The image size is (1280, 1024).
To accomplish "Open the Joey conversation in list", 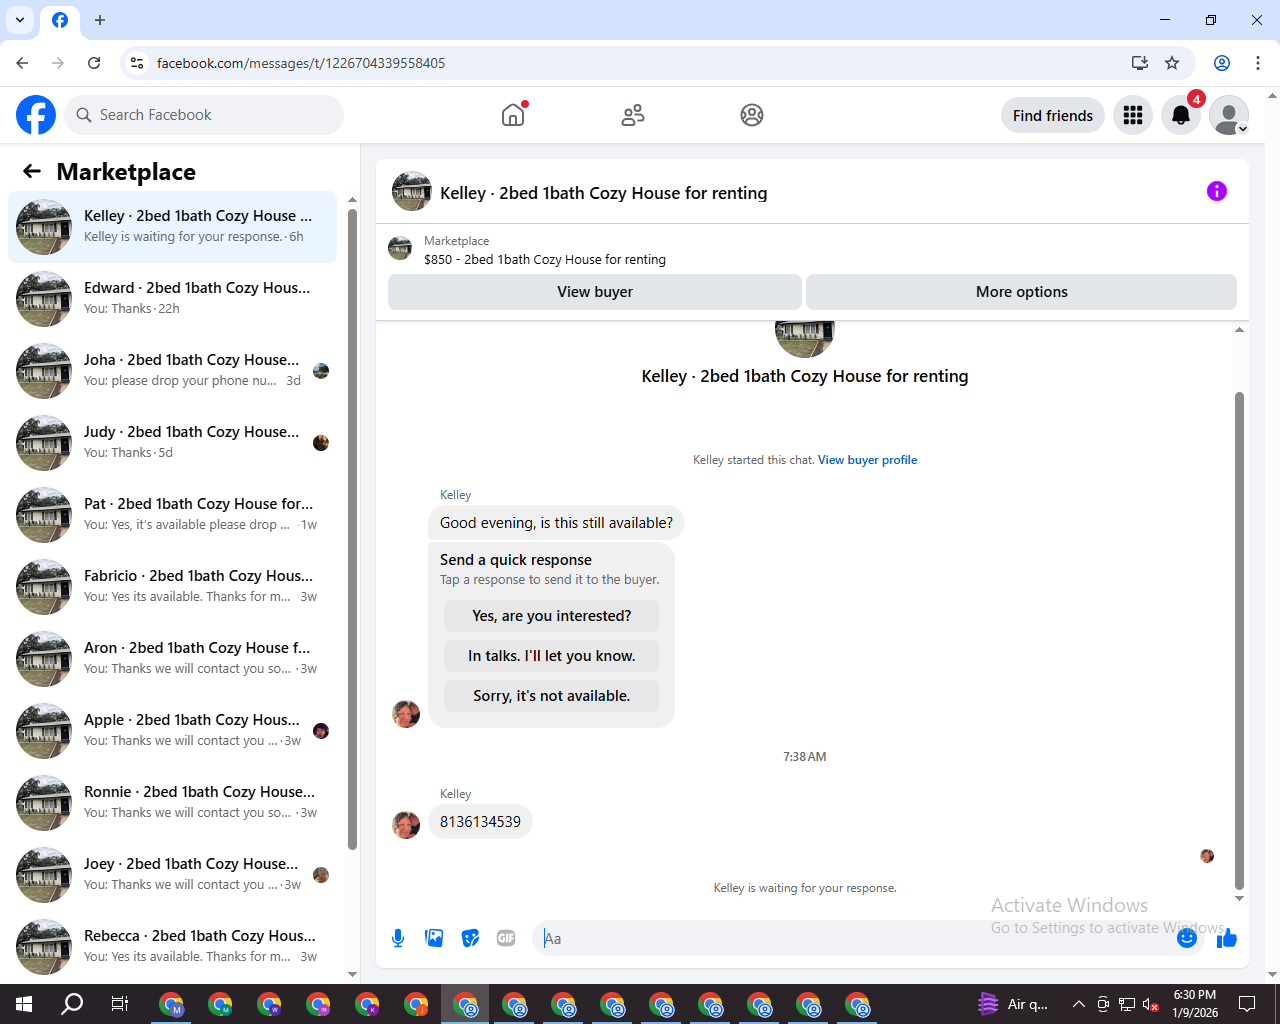I will tap(173, 875).
